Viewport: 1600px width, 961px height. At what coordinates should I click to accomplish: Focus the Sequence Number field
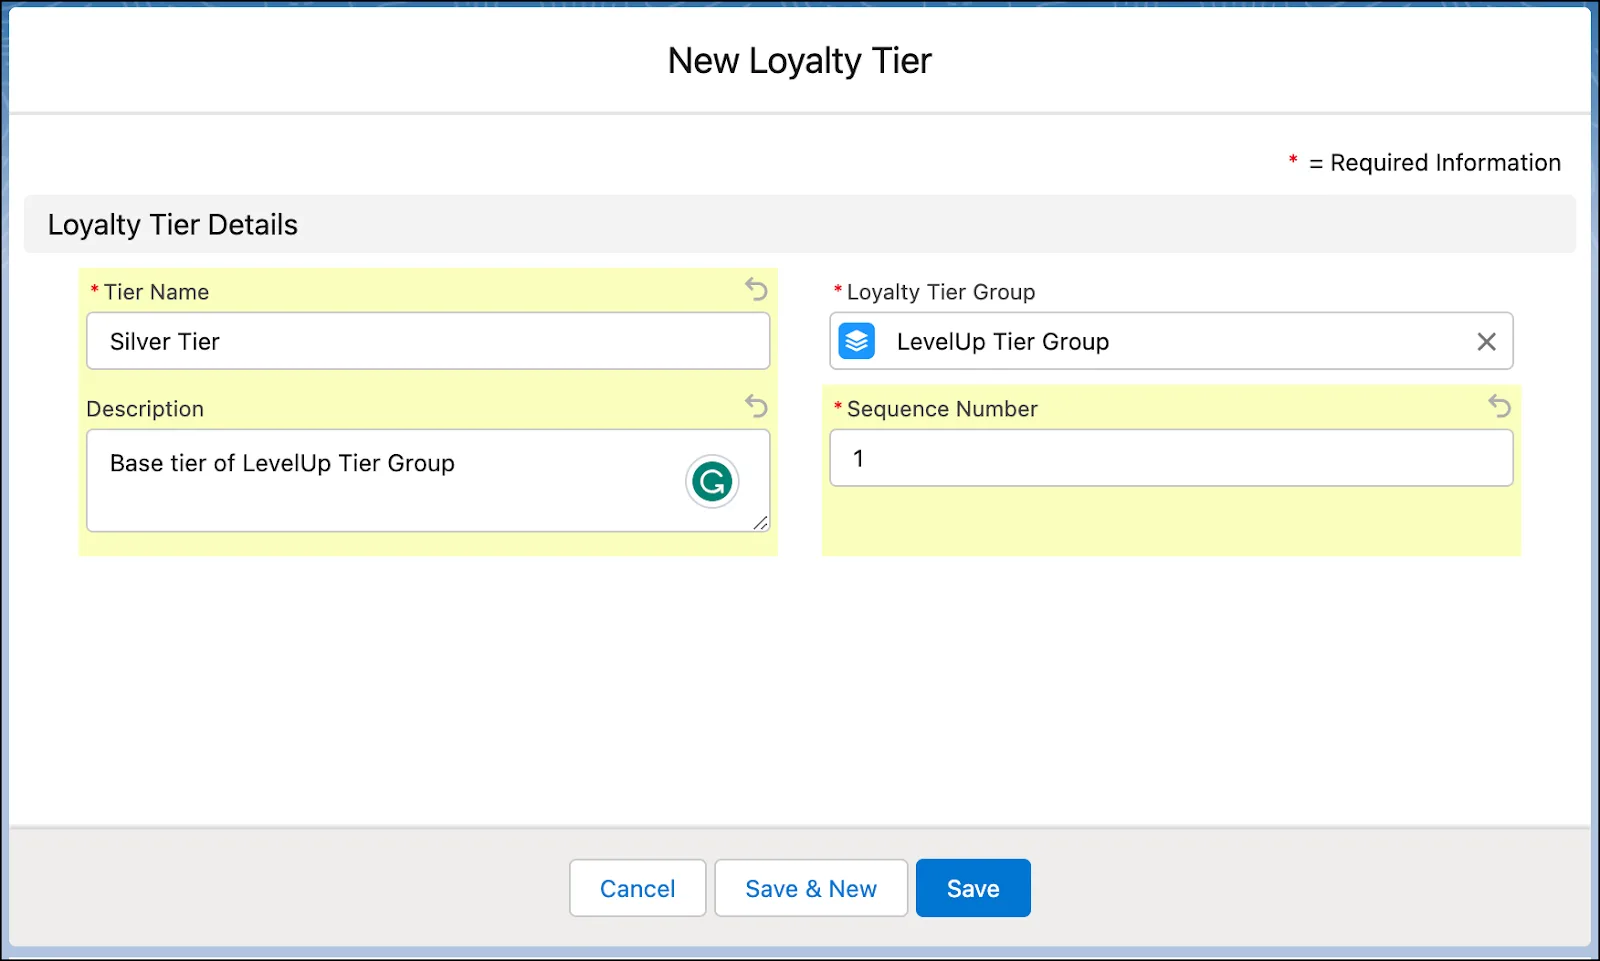[x=1171, y=457]
